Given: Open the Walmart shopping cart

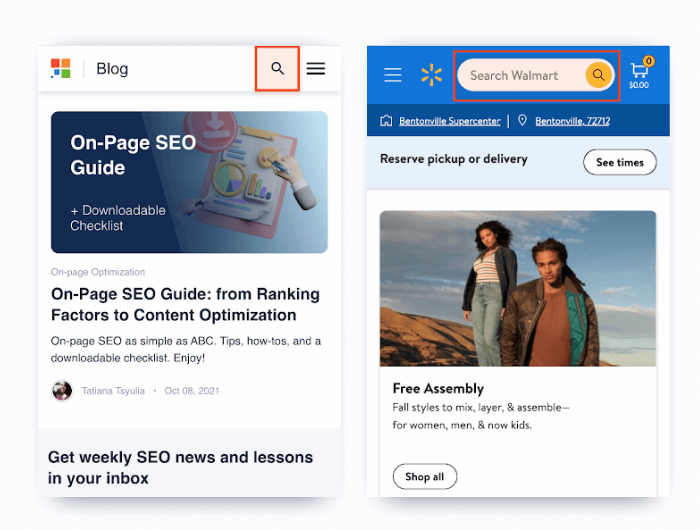Looking at the screenshot, I should point(639,71).
